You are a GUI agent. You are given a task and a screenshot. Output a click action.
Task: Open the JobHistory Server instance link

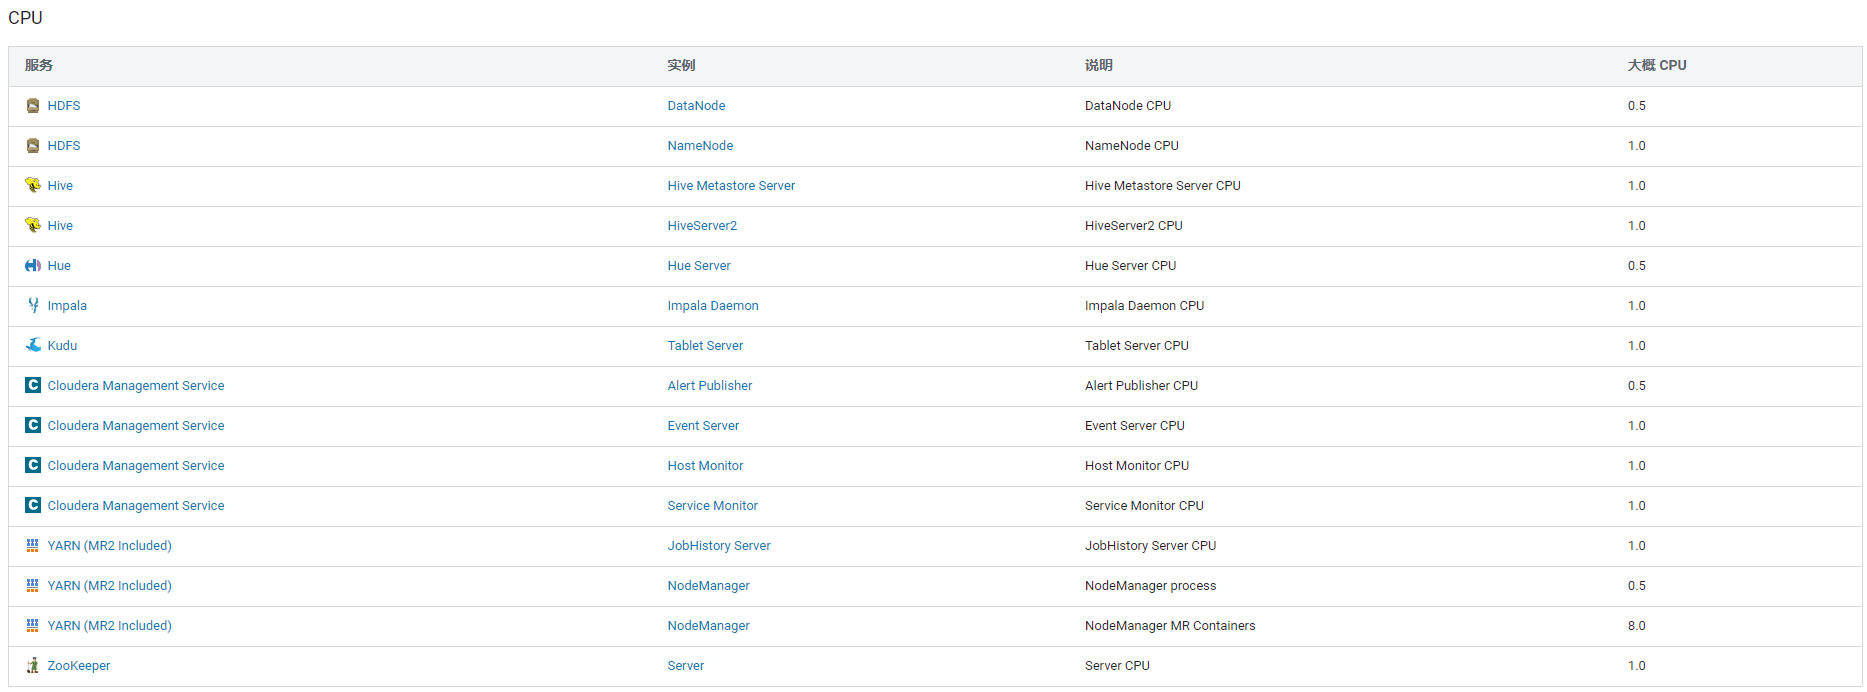[719, 546]
